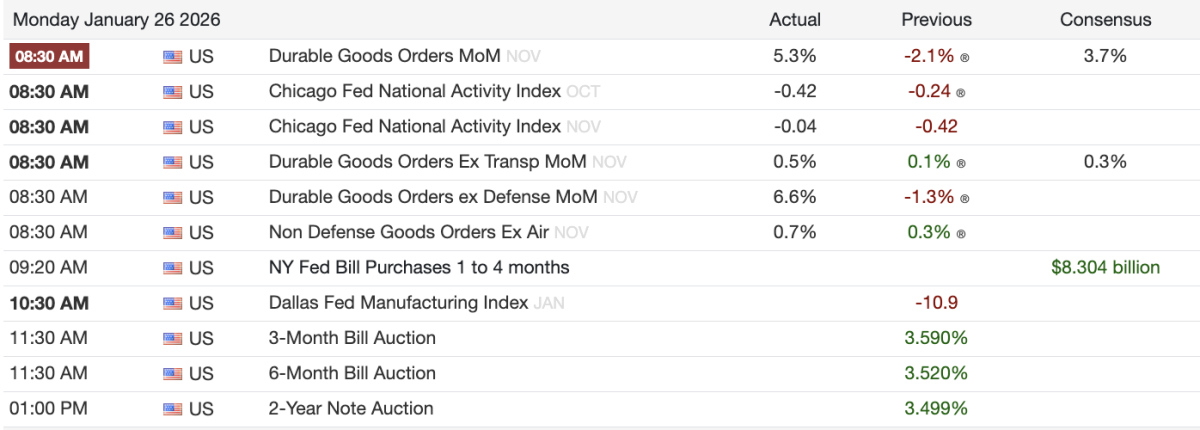Click the US flag beside Durable Goods Orders MoM
Viewport: 1200px width, 430px height.
click(172, 57)
